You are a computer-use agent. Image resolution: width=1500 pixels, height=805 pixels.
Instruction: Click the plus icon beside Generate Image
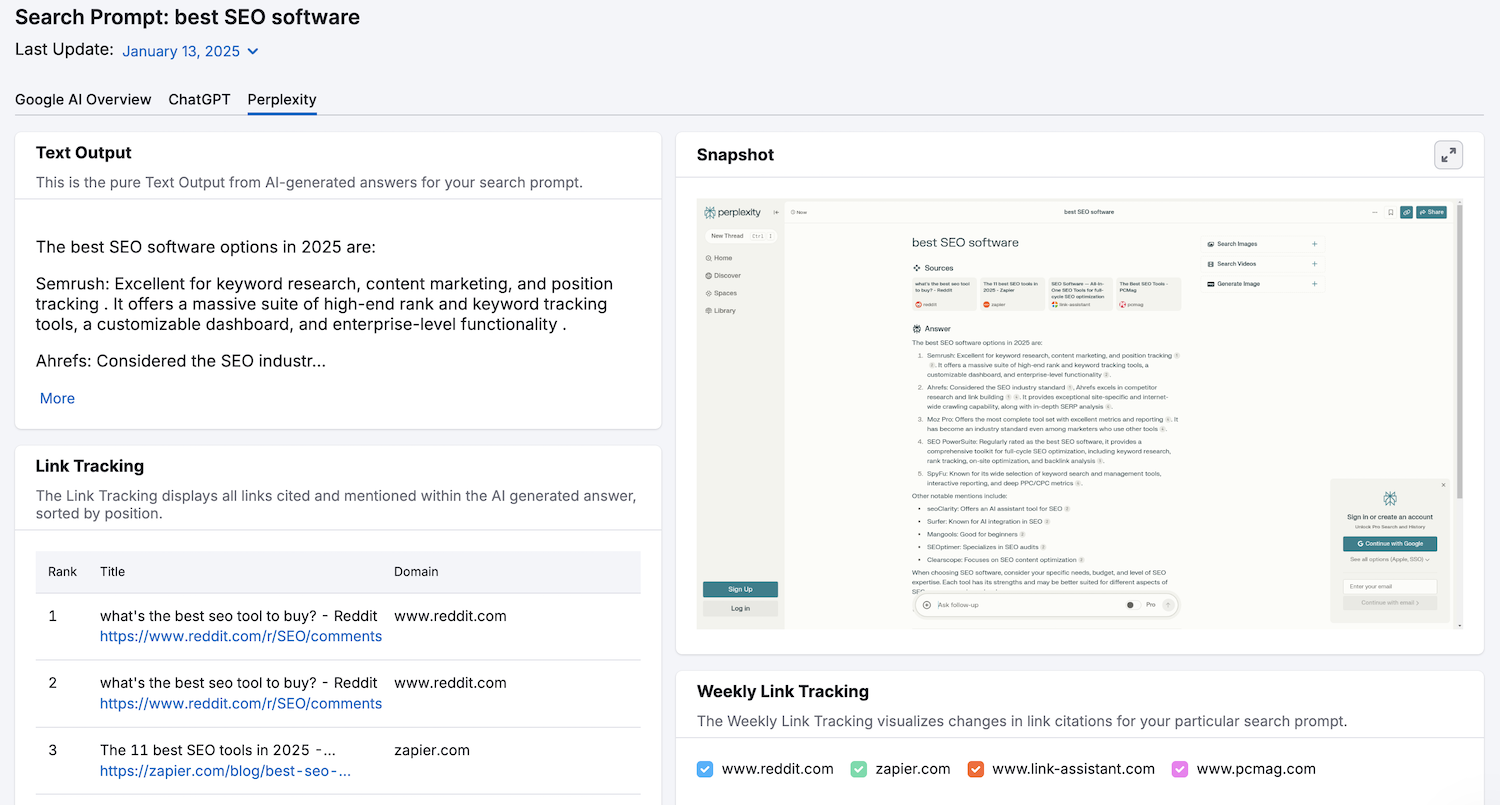point(1314,284)
